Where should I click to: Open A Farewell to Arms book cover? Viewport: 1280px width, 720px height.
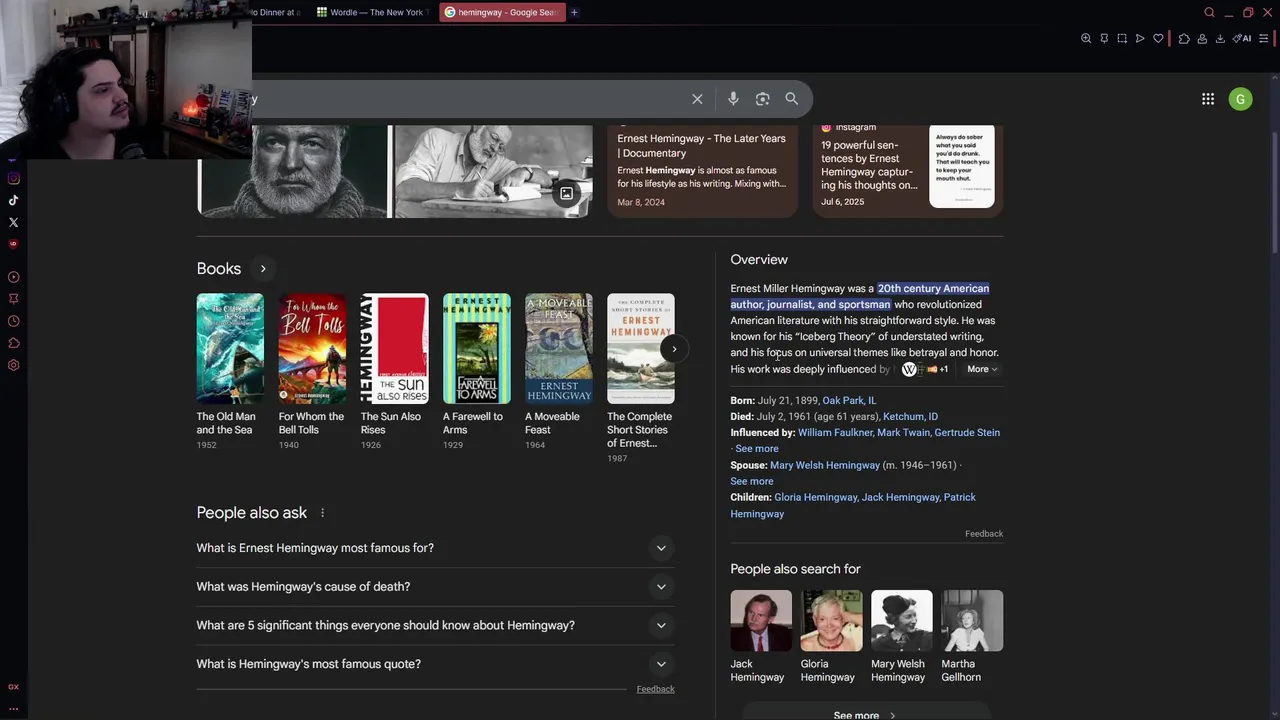tap(476, 348)
